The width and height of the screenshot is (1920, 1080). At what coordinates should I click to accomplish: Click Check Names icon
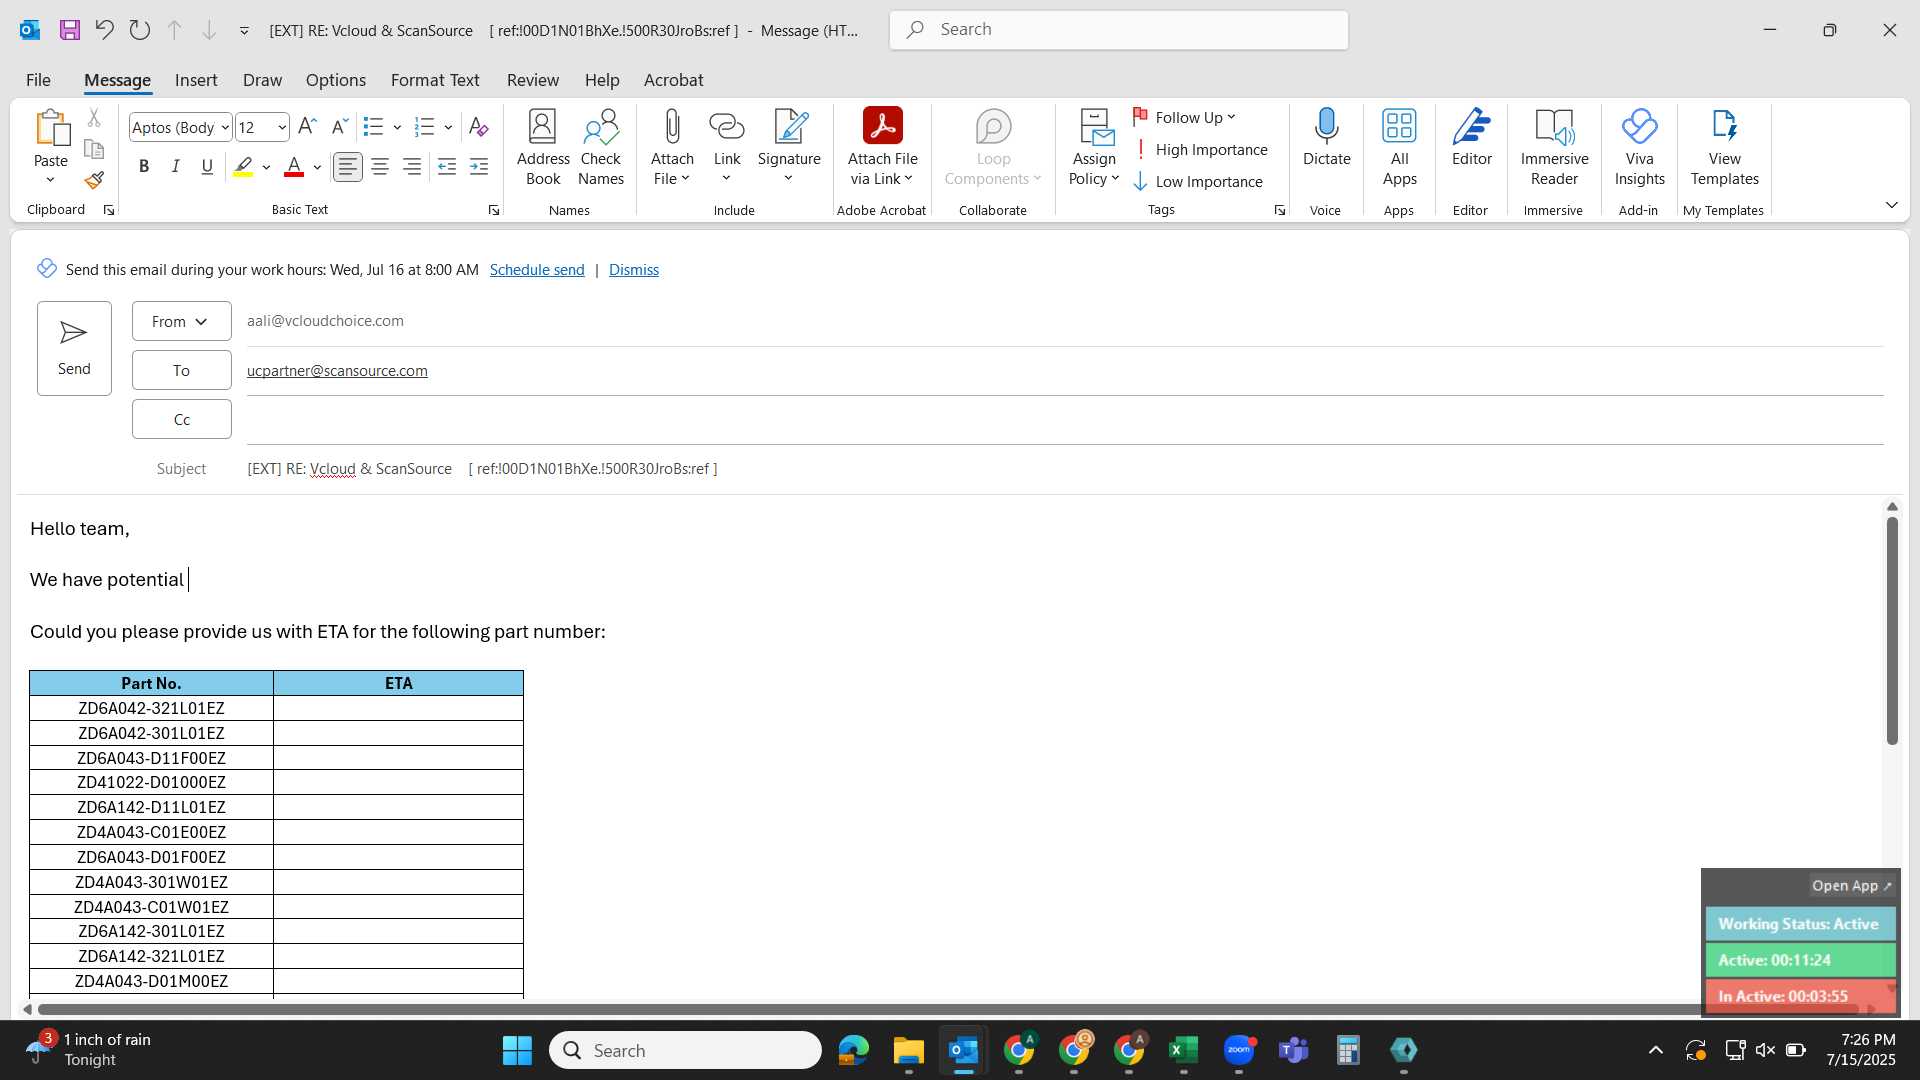601,148
